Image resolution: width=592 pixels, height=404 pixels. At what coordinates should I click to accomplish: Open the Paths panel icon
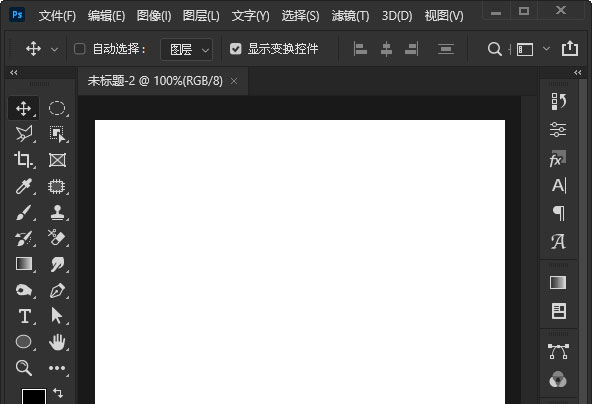558,352
